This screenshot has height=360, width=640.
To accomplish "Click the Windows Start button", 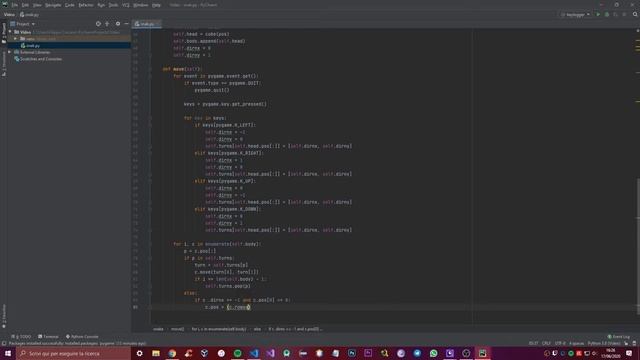I will coord(8,353).
